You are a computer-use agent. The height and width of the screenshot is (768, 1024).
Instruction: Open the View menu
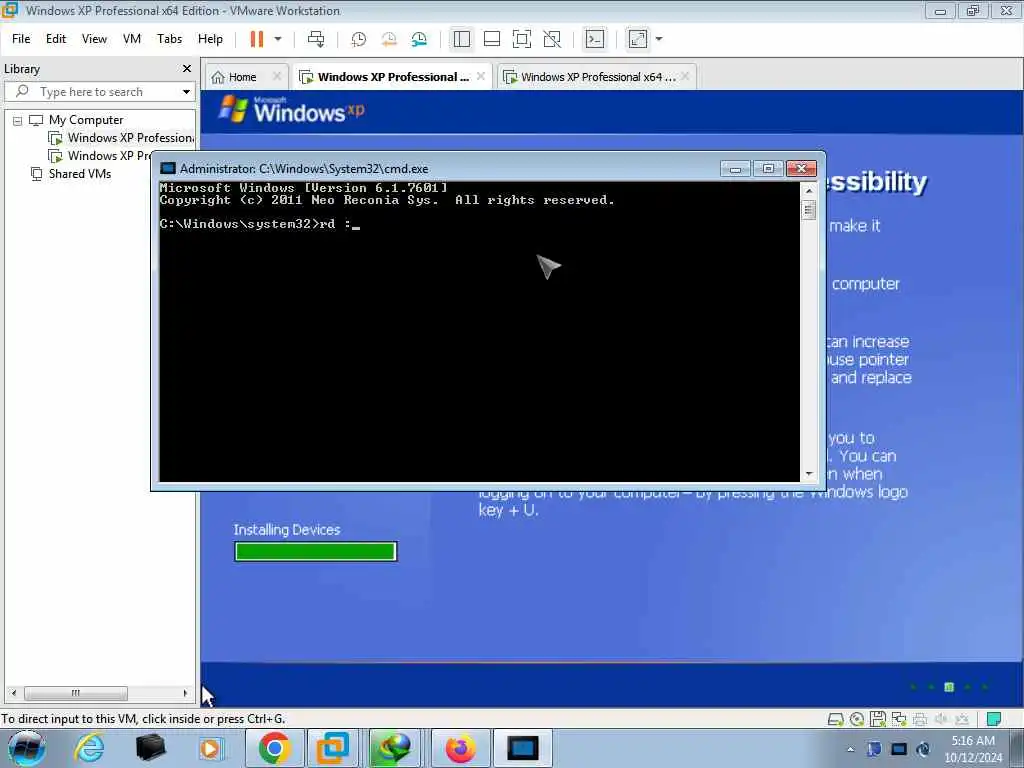click(x=94, y=39)
